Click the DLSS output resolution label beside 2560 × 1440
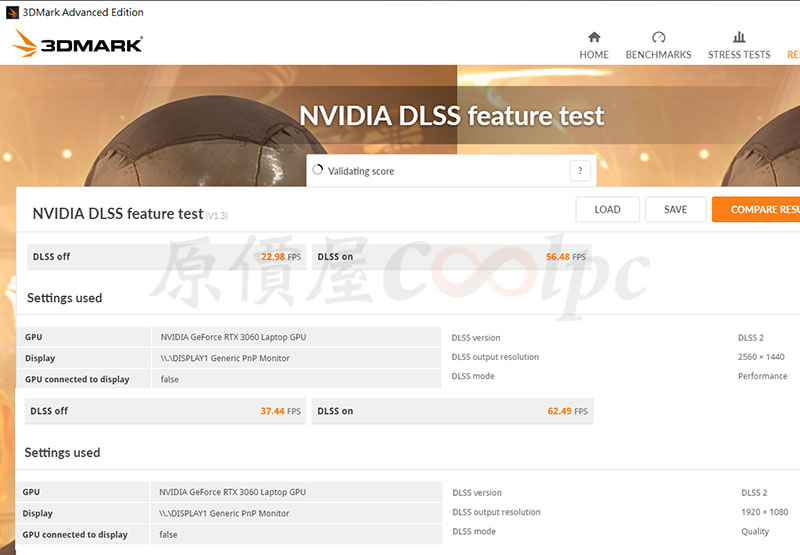This screenshot has width=800, height=555. [495, 357]
